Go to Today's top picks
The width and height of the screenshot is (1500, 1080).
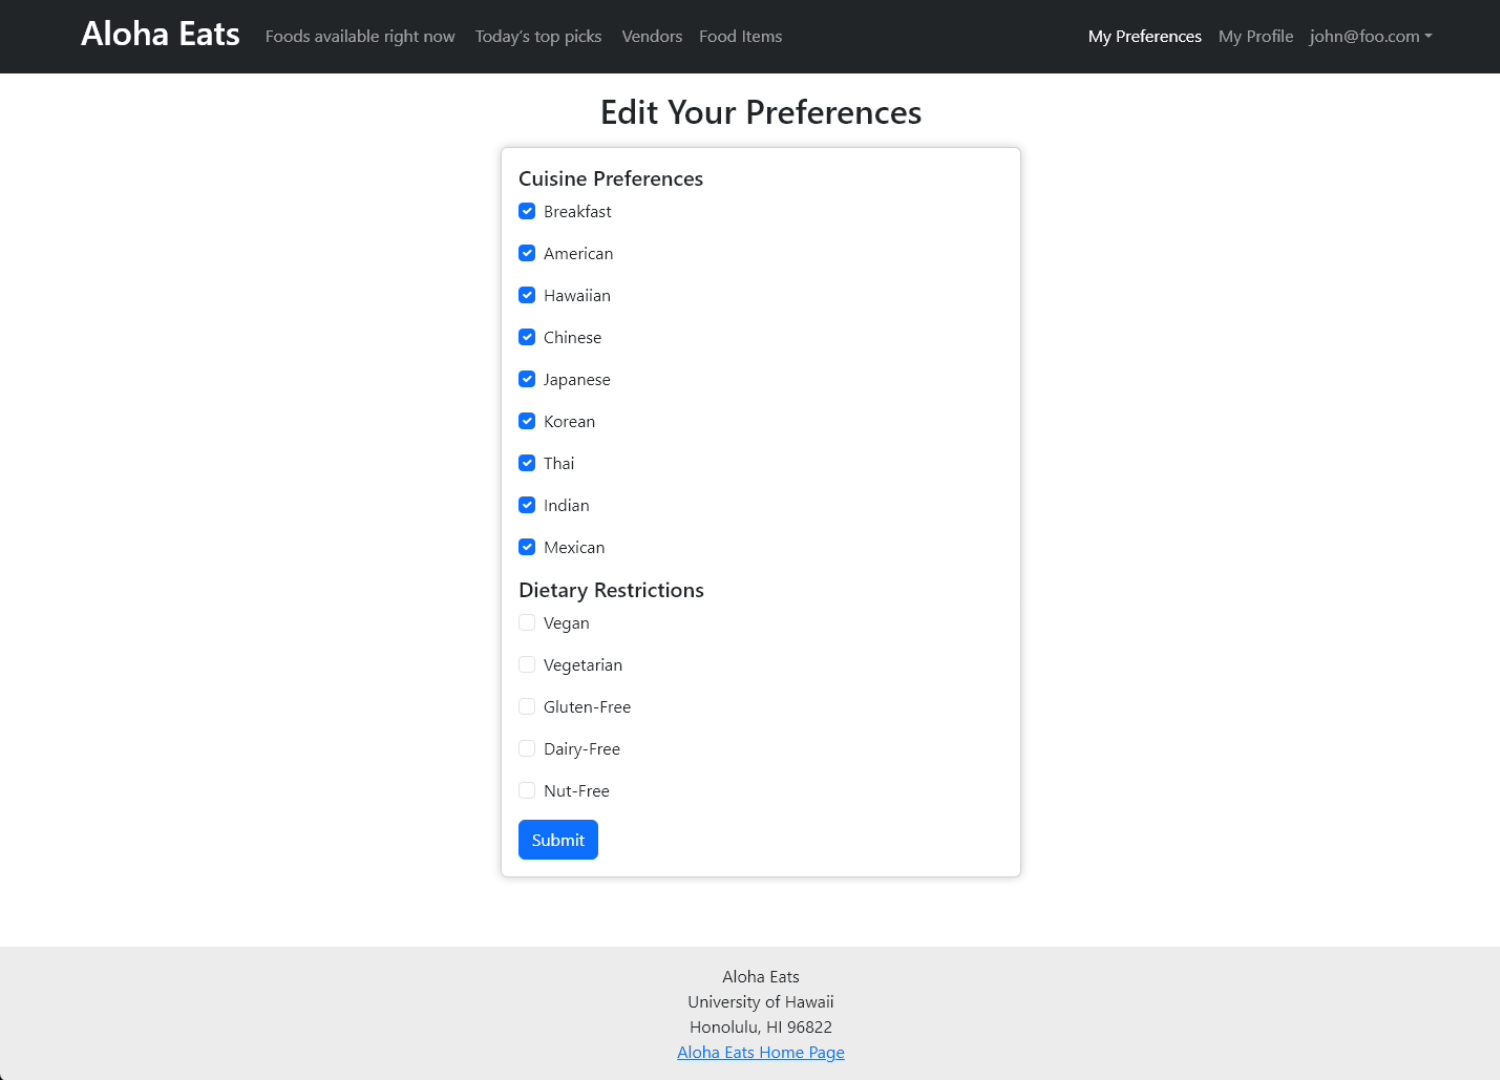click(x=538, y=36)
